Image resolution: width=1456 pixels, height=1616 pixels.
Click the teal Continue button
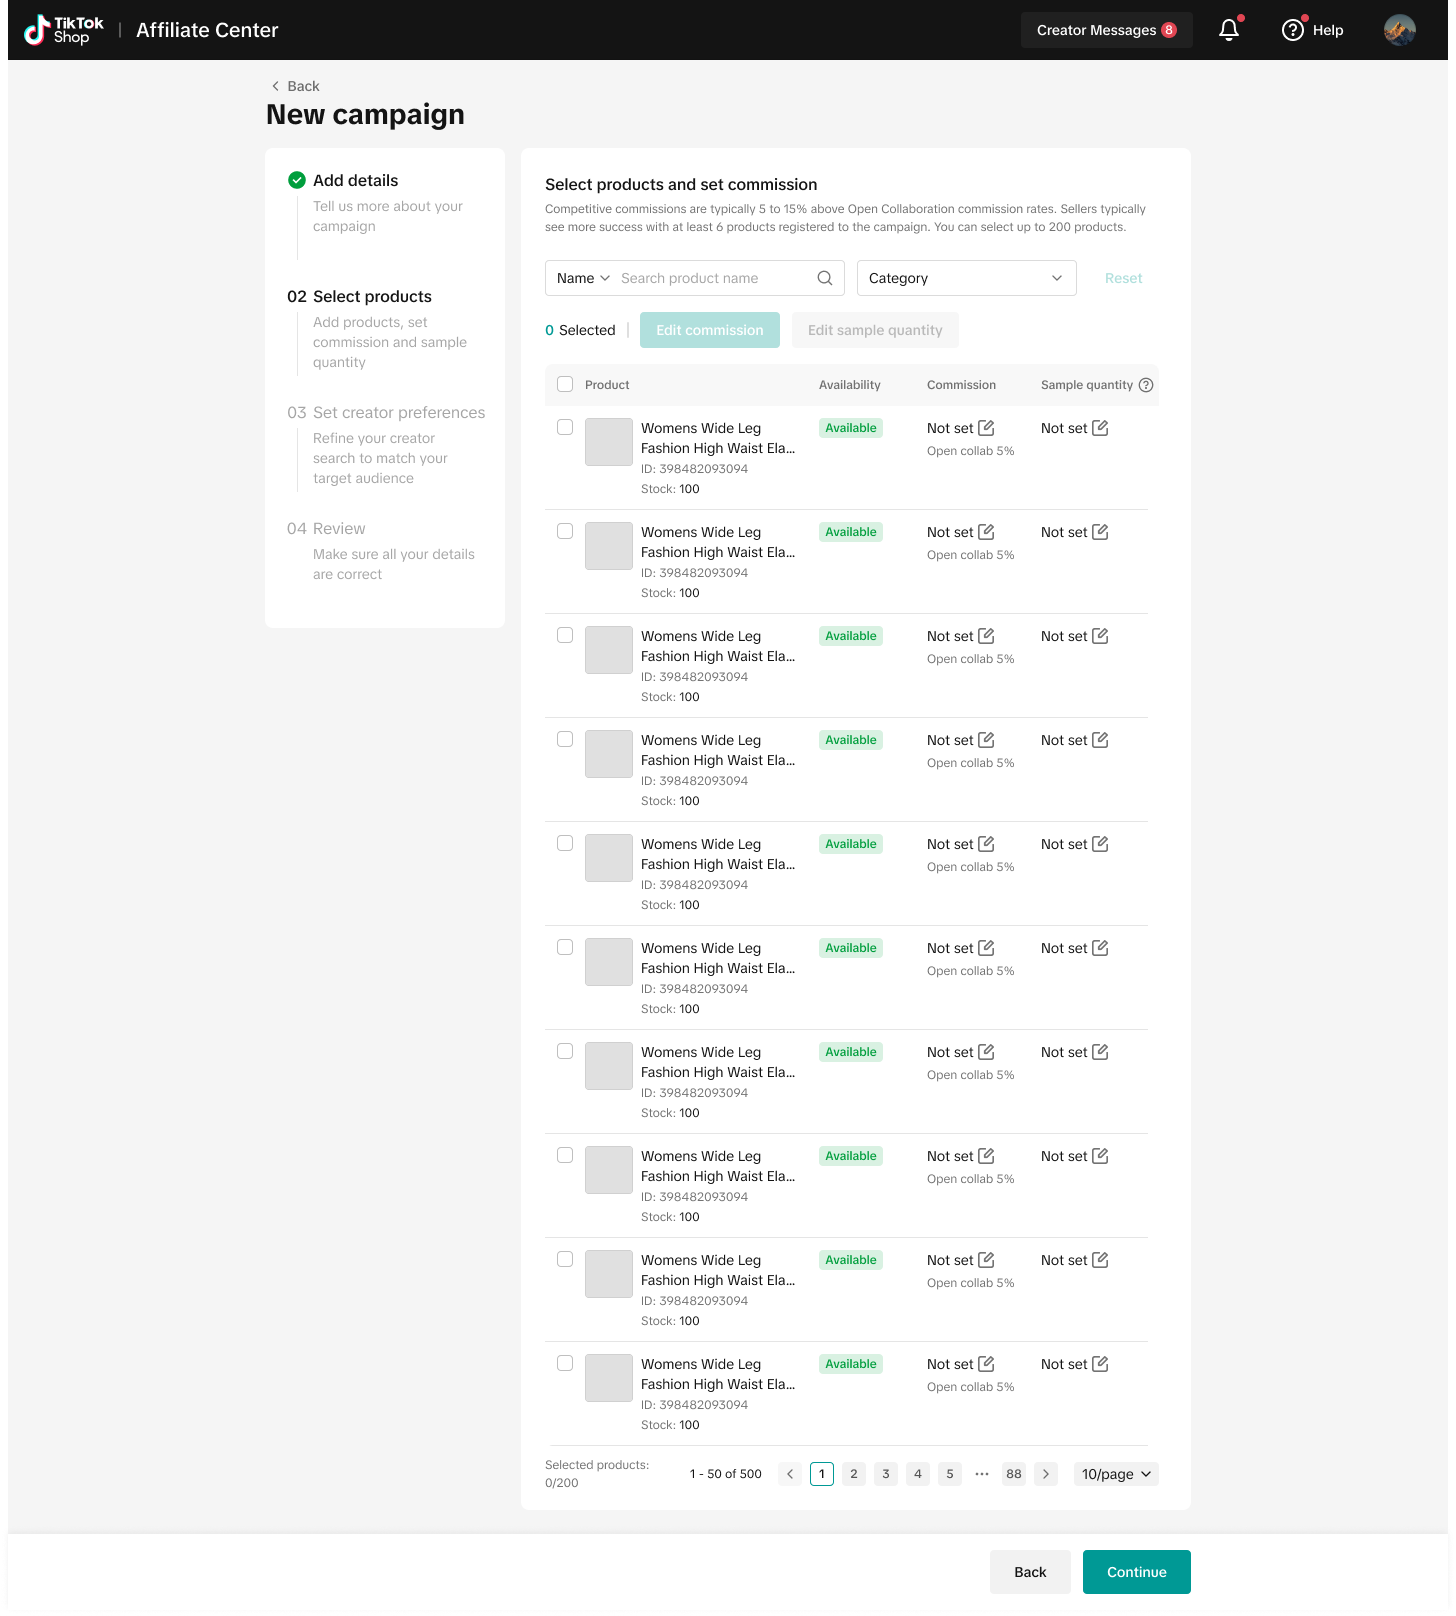tap(1136, 1572)
